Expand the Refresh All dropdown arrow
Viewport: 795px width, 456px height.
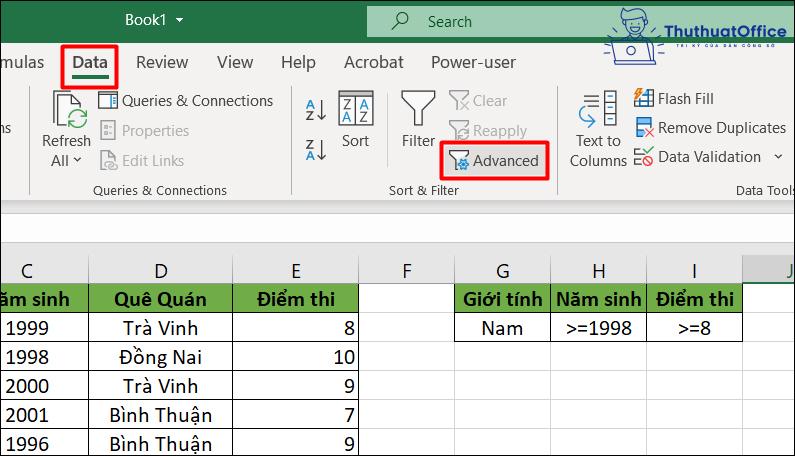[77, 160]
